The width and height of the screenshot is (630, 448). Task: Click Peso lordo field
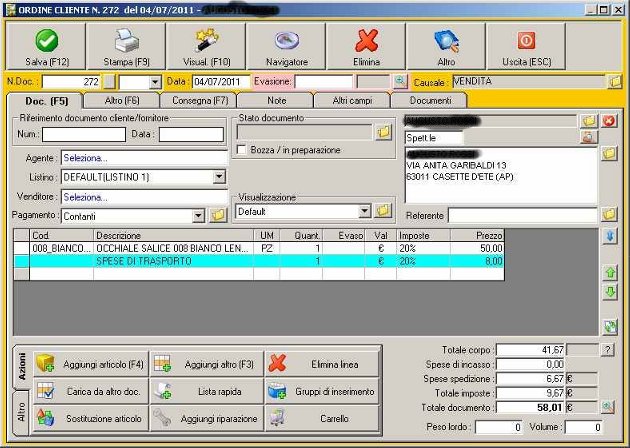point(499,427)
